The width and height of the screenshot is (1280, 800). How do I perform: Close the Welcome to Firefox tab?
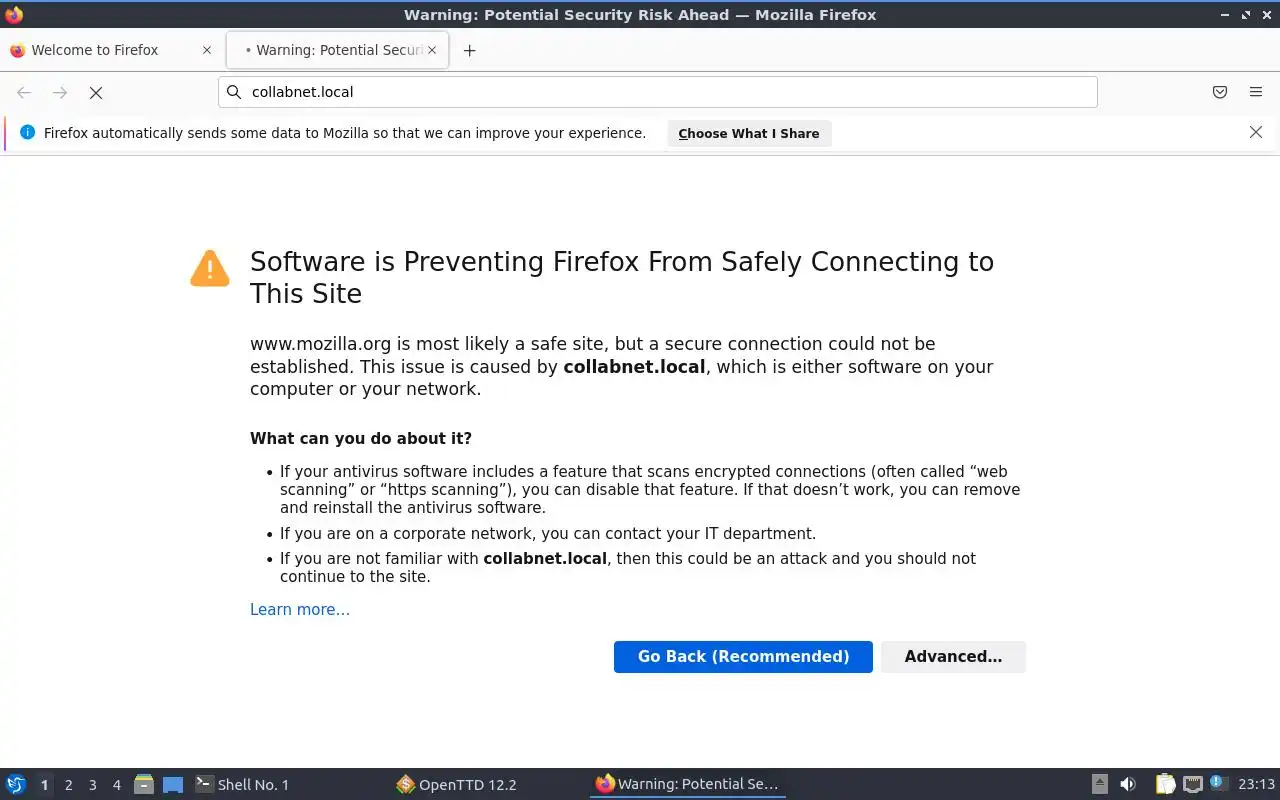[x=207, y=50]
